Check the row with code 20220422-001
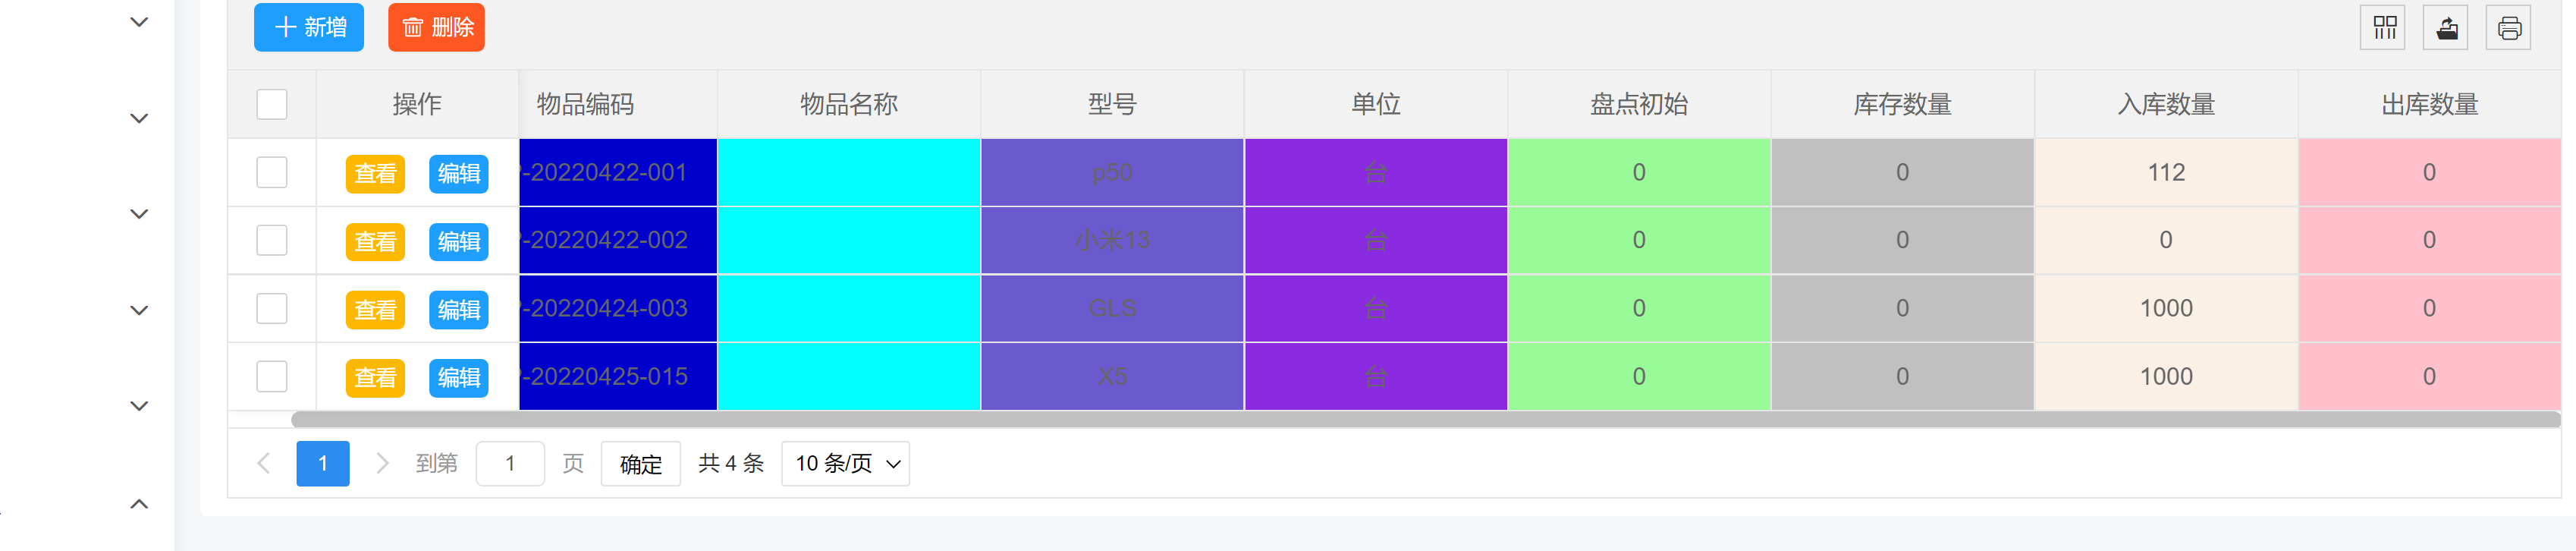This screenshot has height=551, width=2576. [x=272, y=172]
